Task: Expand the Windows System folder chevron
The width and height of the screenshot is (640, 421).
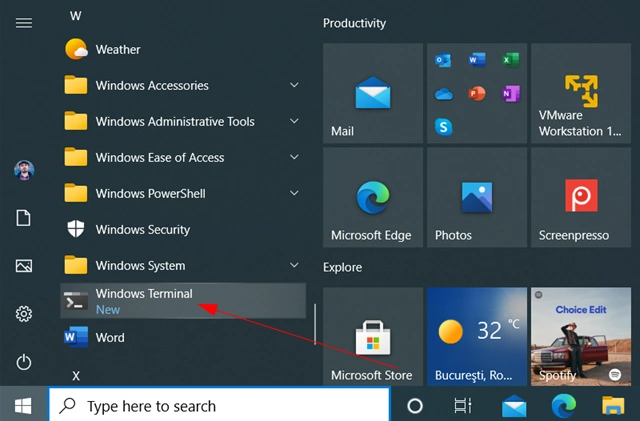Action: [x=294, y=265]
